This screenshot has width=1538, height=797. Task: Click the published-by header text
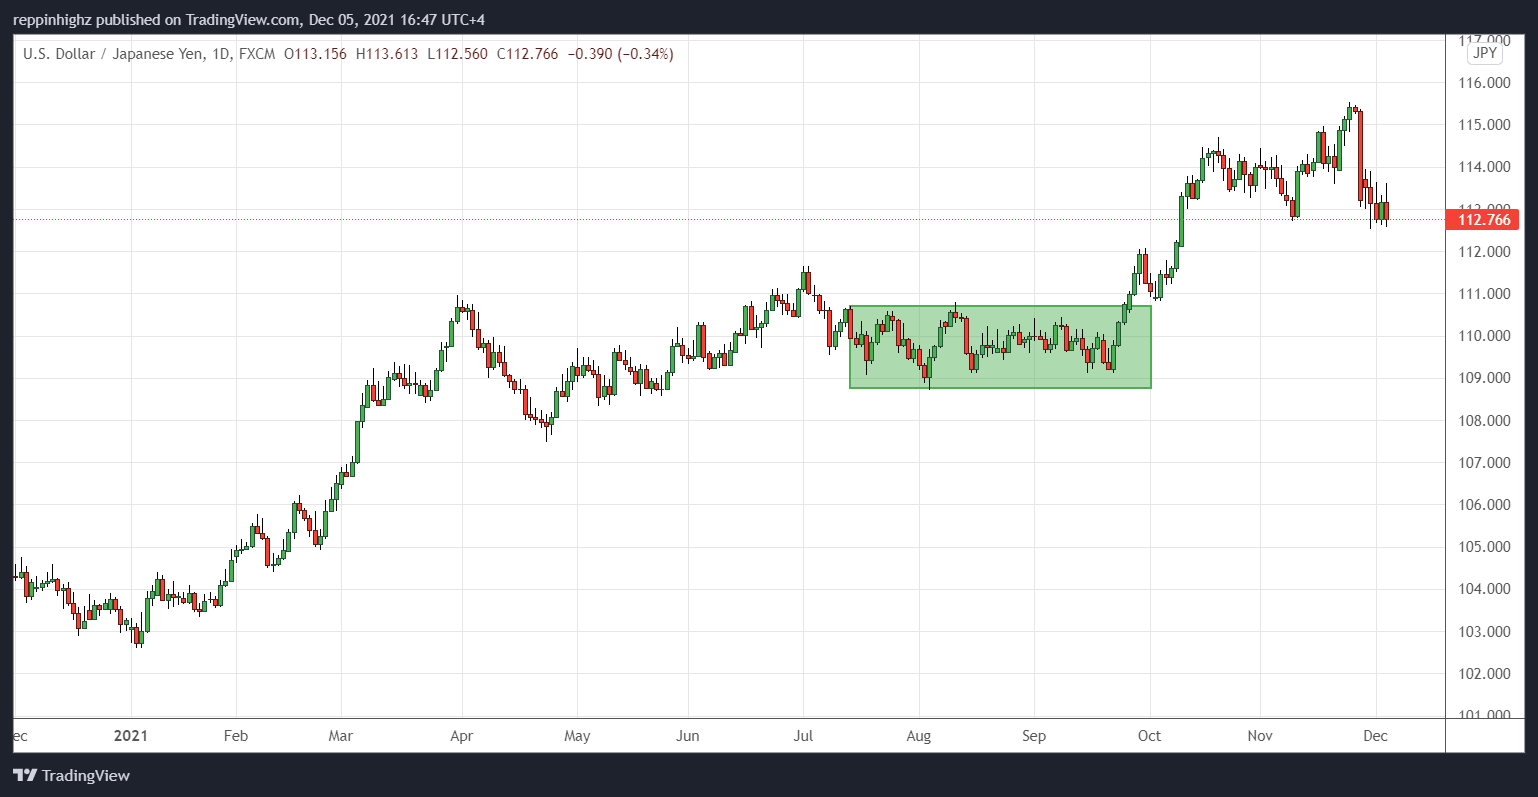click(x=249, y=19)
